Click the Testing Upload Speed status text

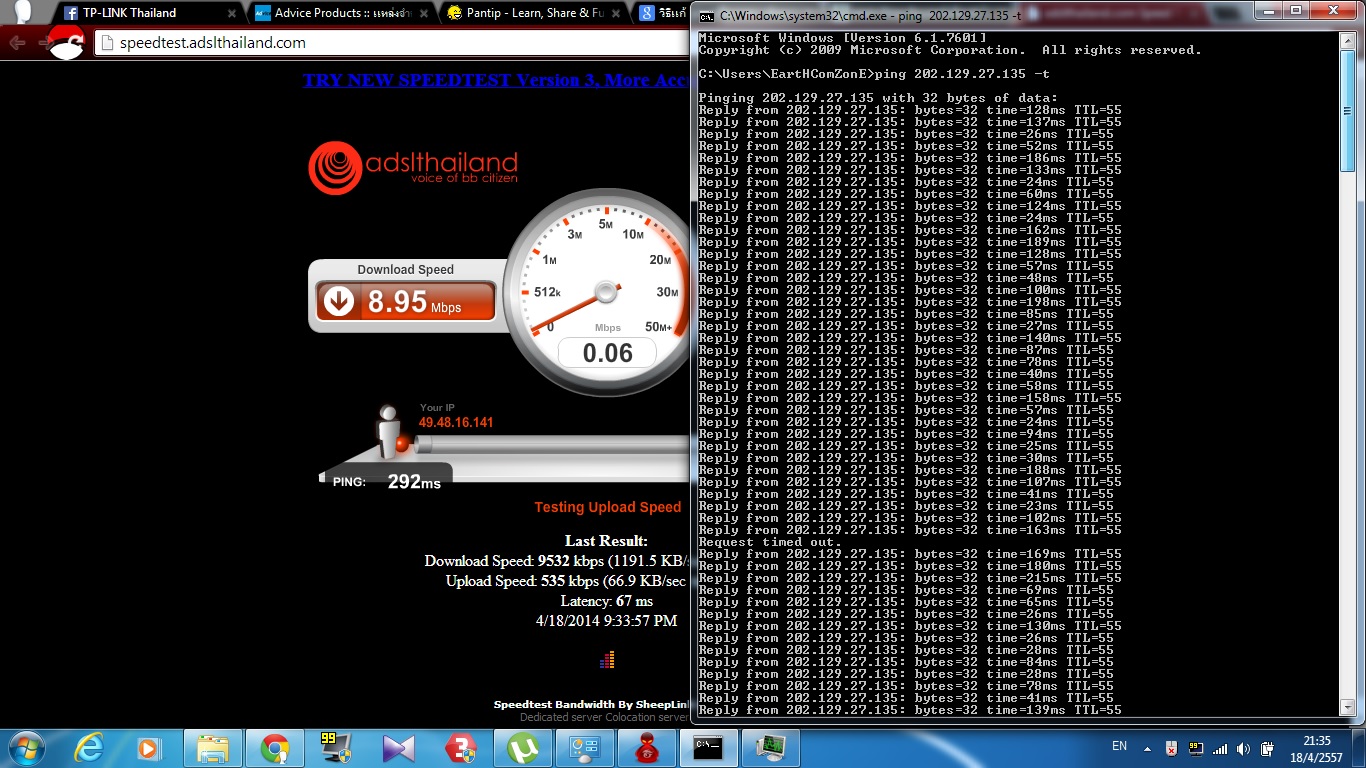[x=607, y=507]
